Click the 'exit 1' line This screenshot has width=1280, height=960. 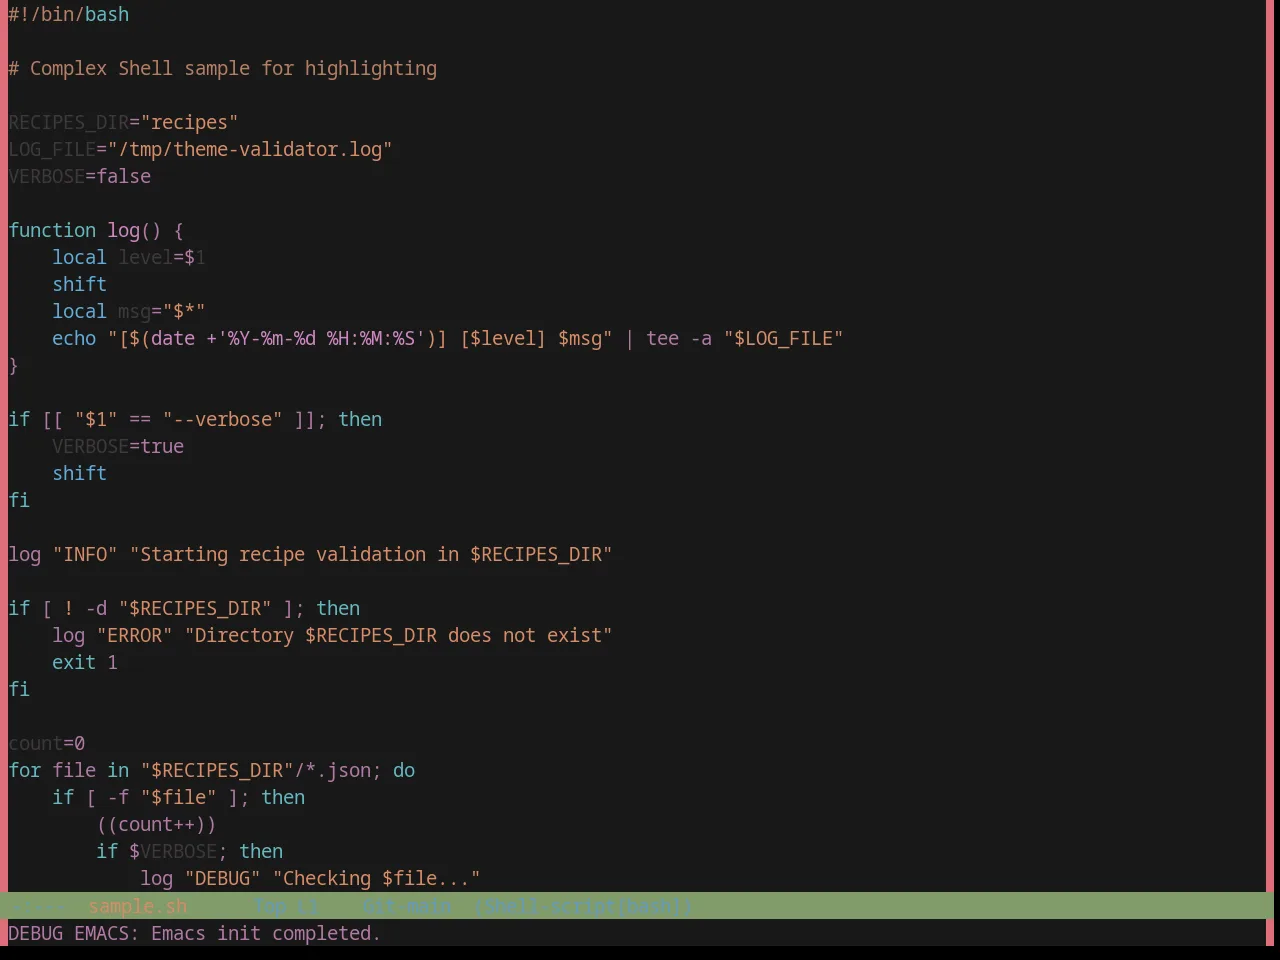click(x=85, y=662)
